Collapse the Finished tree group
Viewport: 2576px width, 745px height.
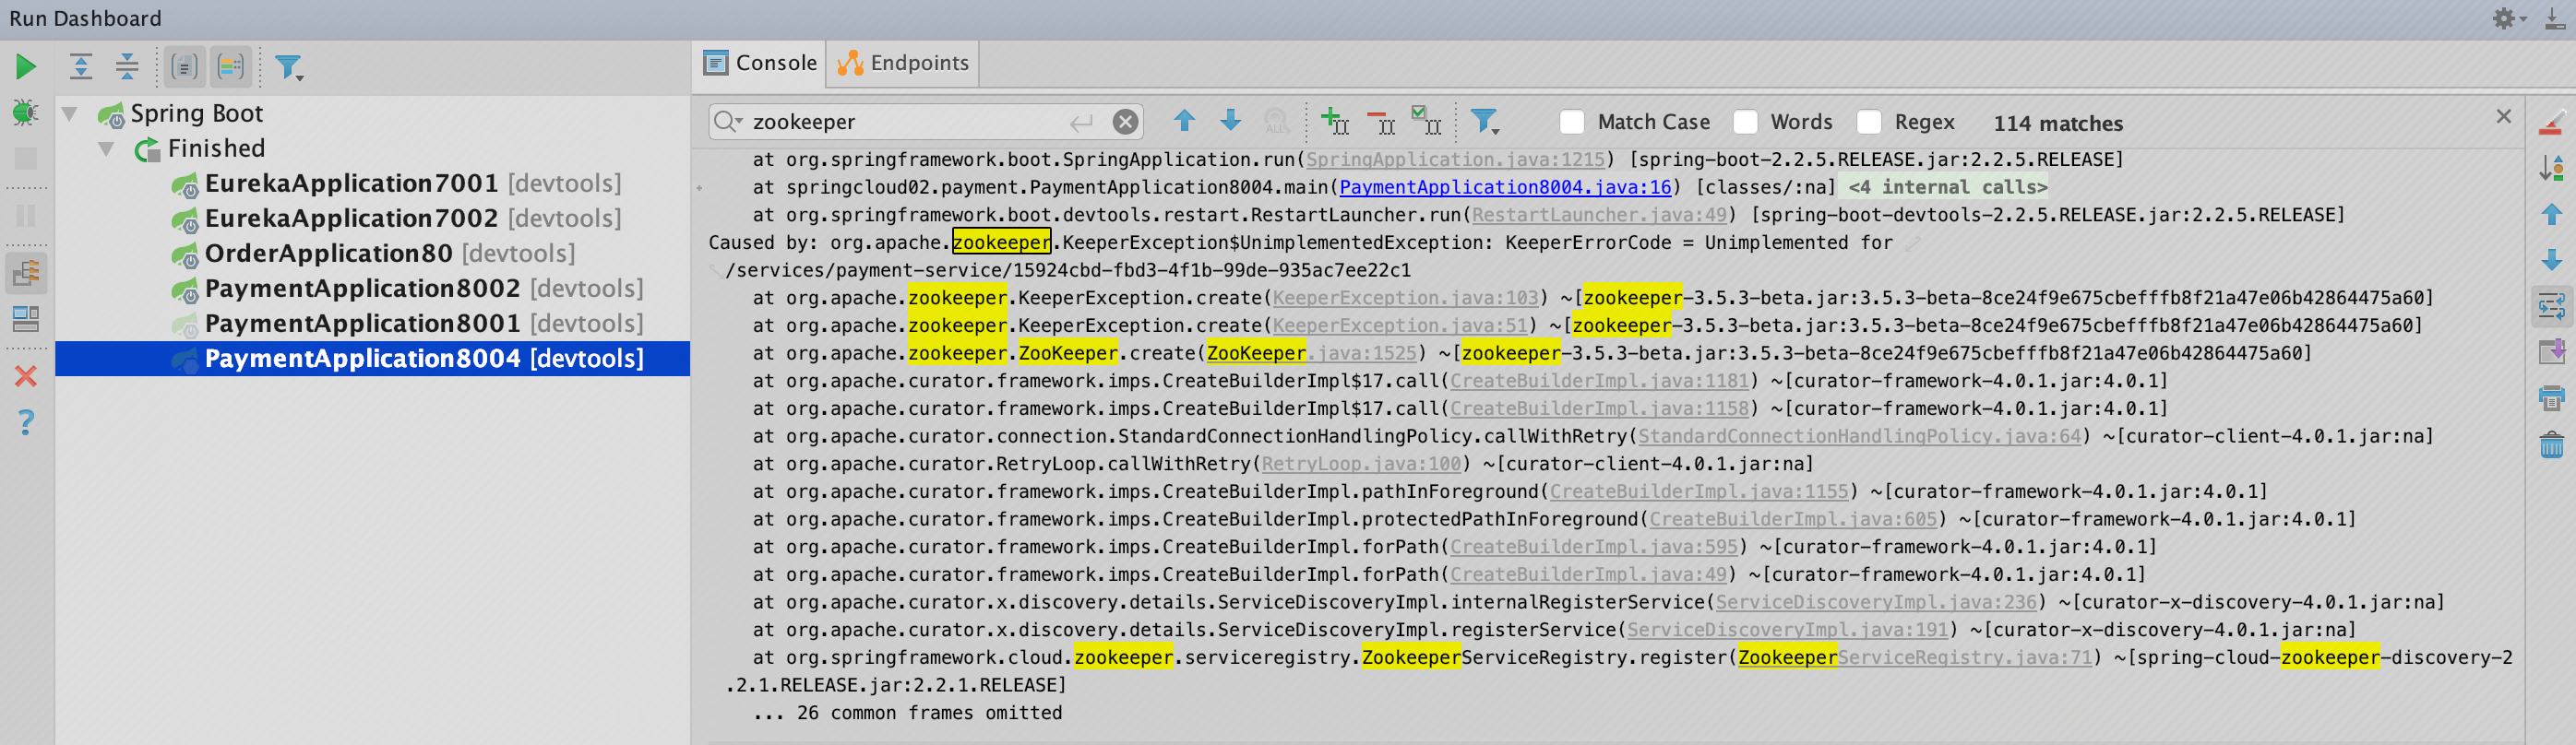[106, 149]
